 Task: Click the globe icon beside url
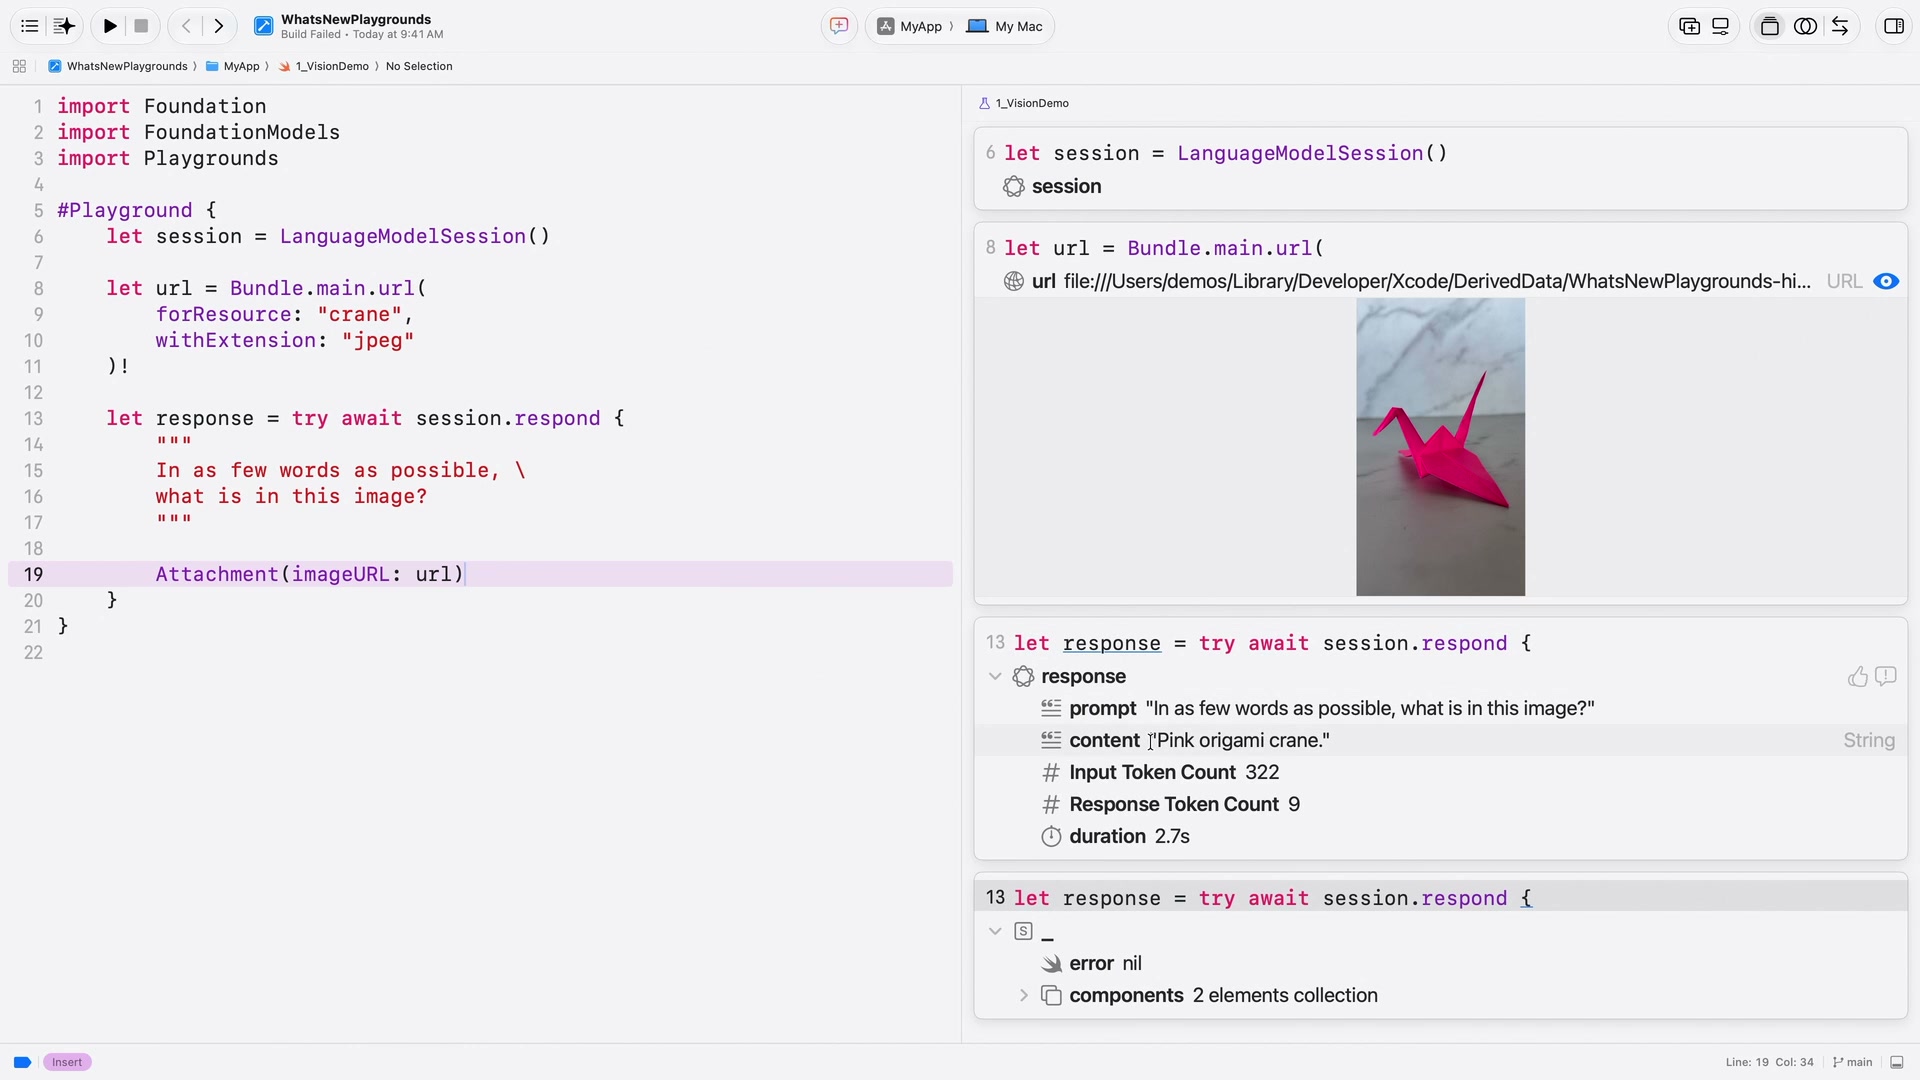tap(1013, 282)
